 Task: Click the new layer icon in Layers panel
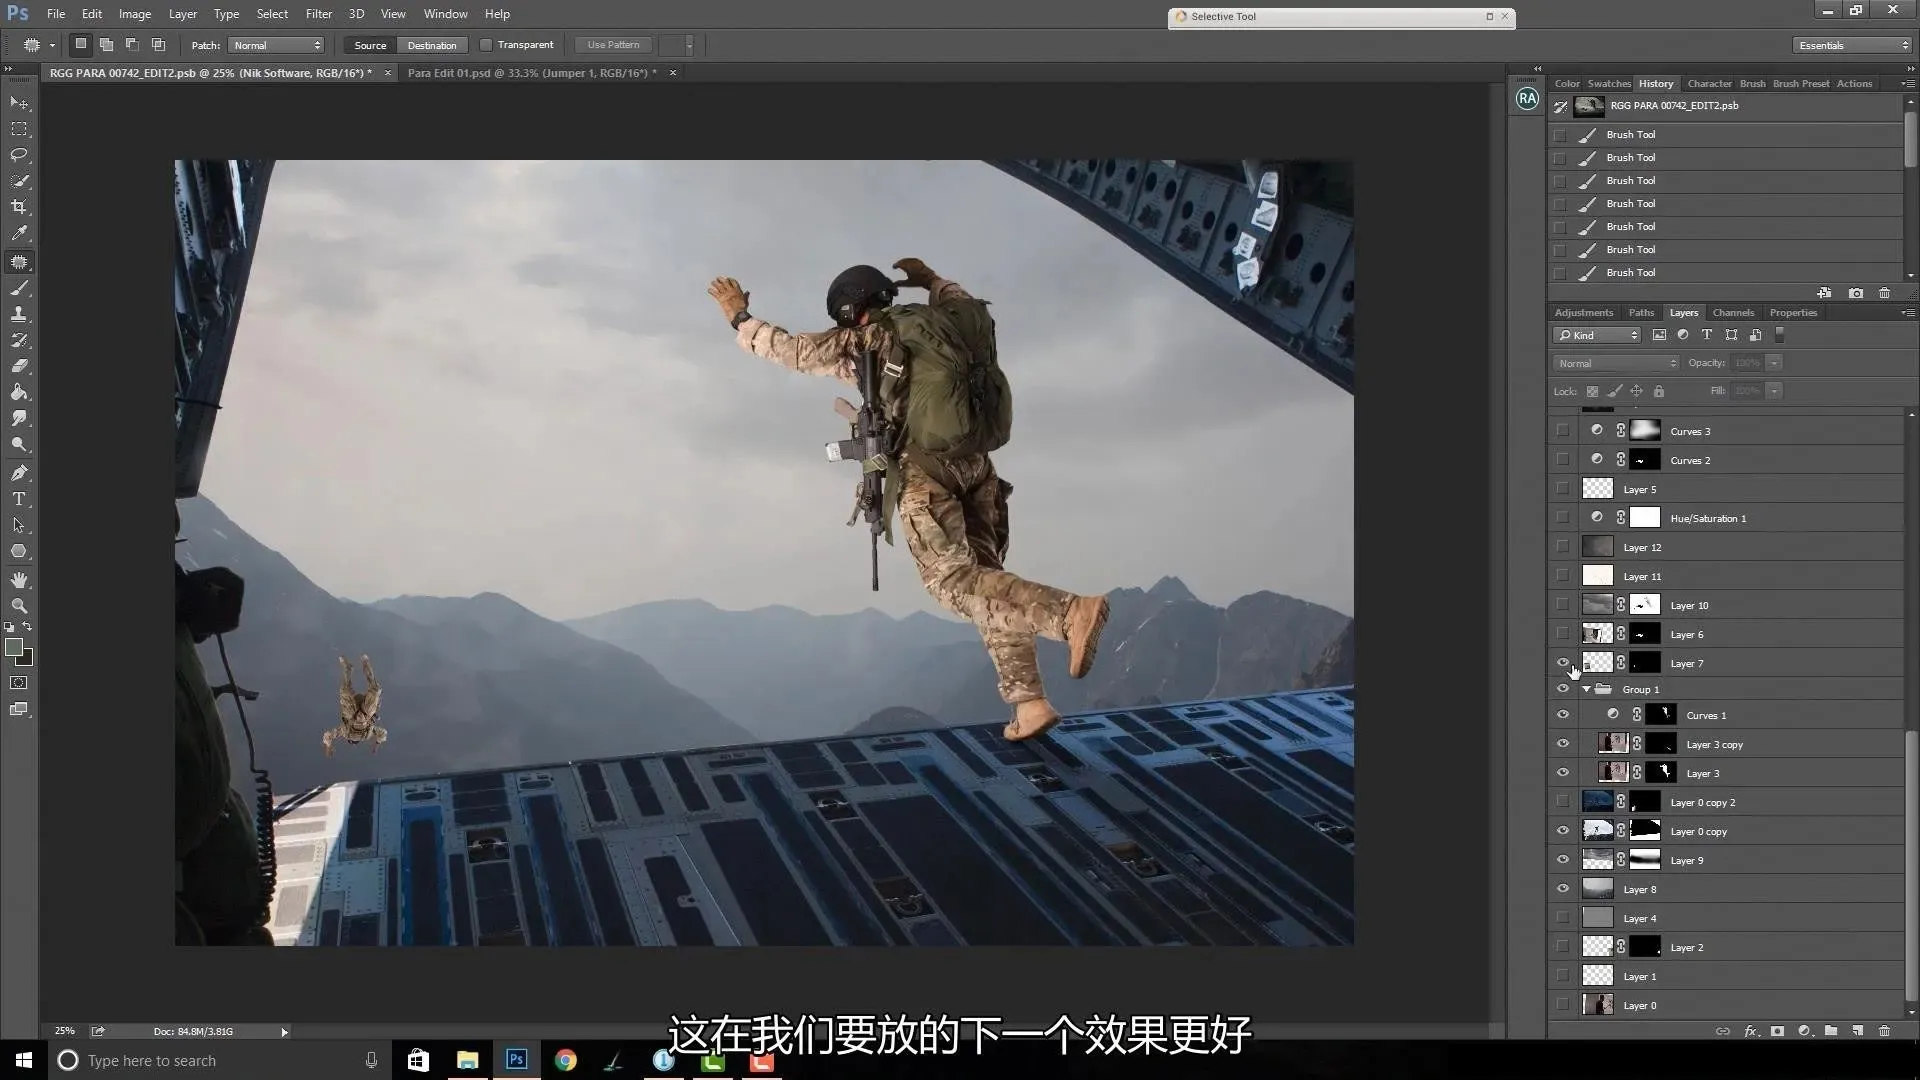click(x=1857, y=1031)
